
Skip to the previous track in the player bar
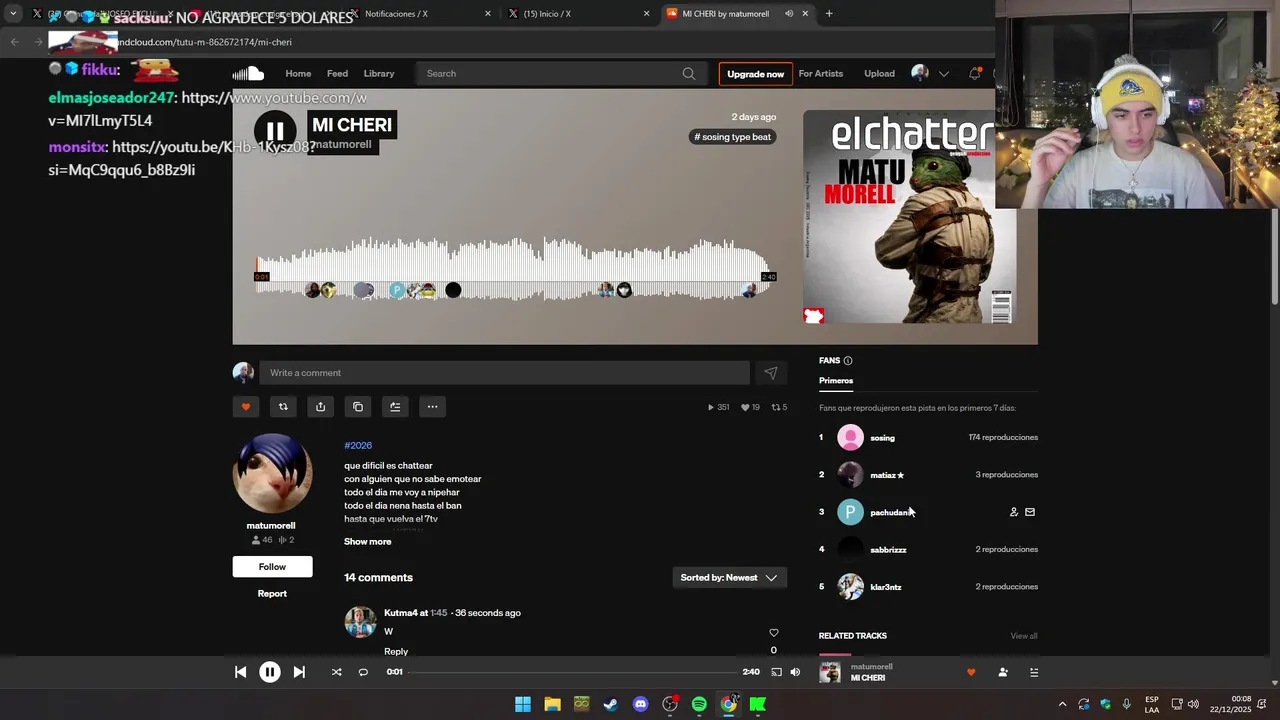tap(240, 672)
